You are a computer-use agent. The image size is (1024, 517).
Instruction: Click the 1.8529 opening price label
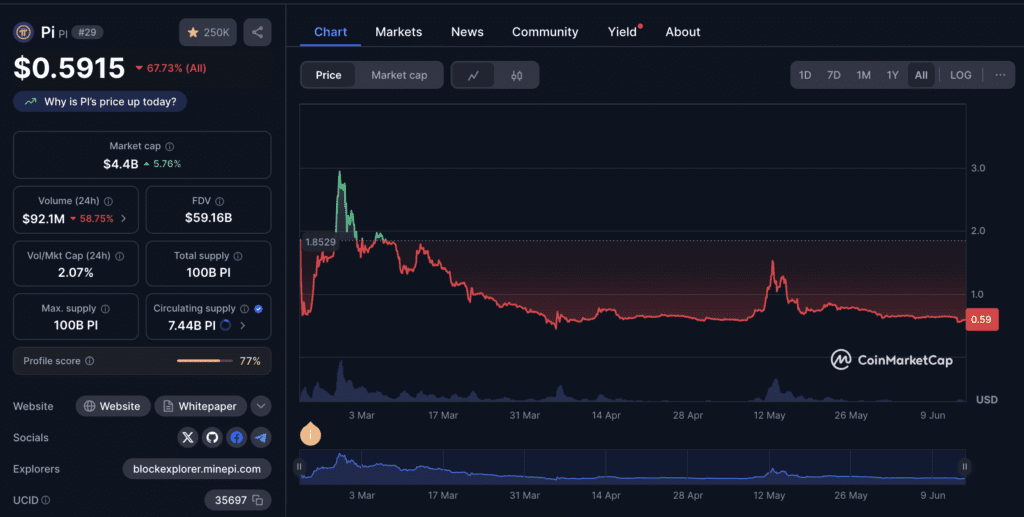(x=320, y=242)
